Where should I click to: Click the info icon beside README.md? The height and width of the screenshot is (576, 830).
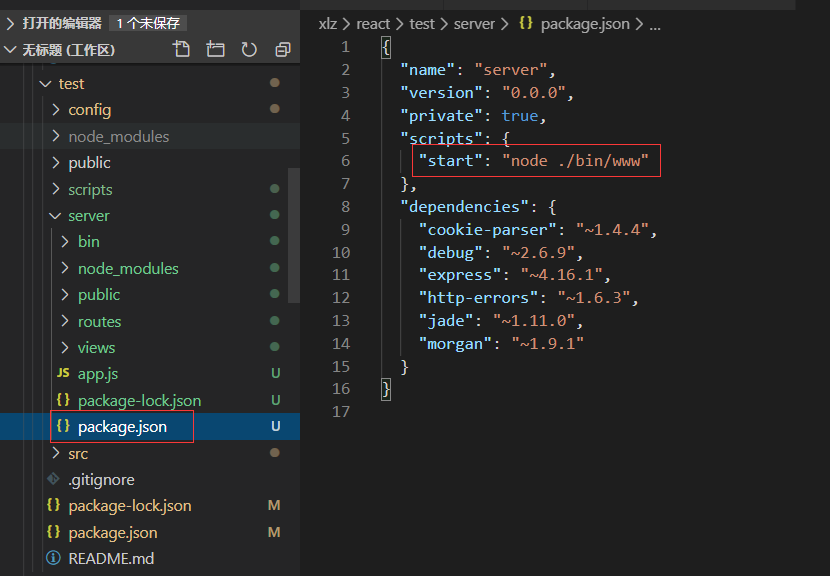coord(53,557)
